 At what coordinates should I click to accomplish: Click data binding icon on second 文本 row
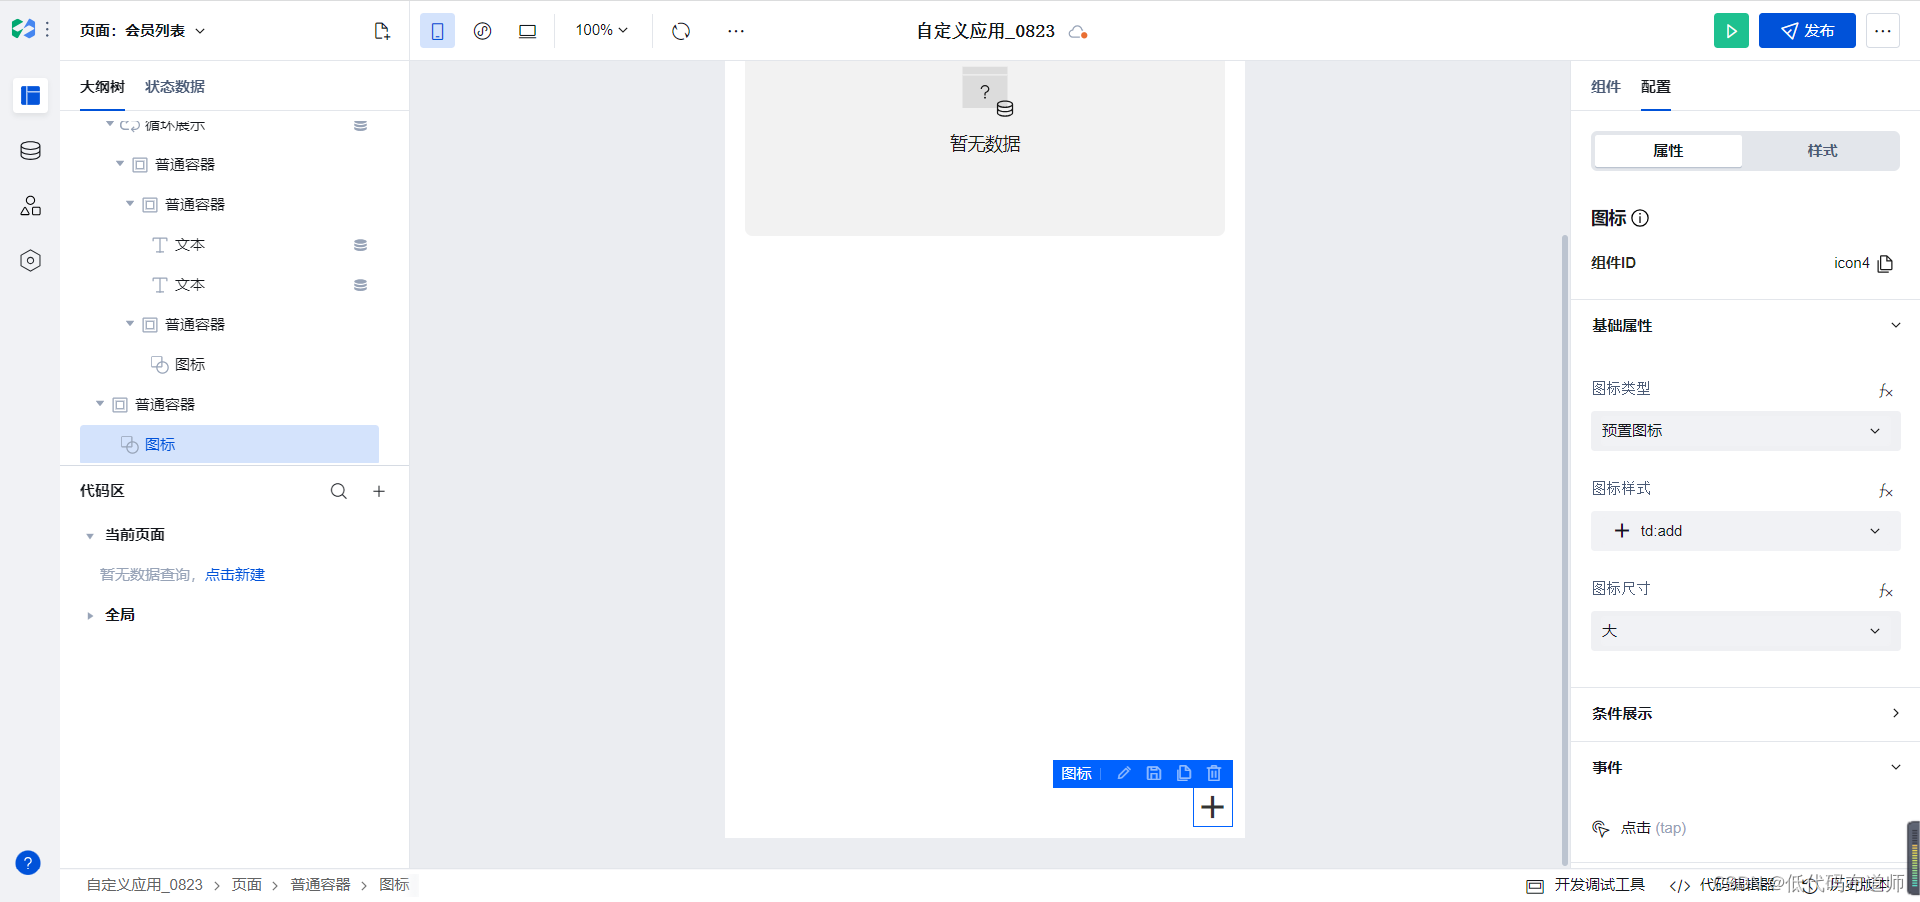360,285
